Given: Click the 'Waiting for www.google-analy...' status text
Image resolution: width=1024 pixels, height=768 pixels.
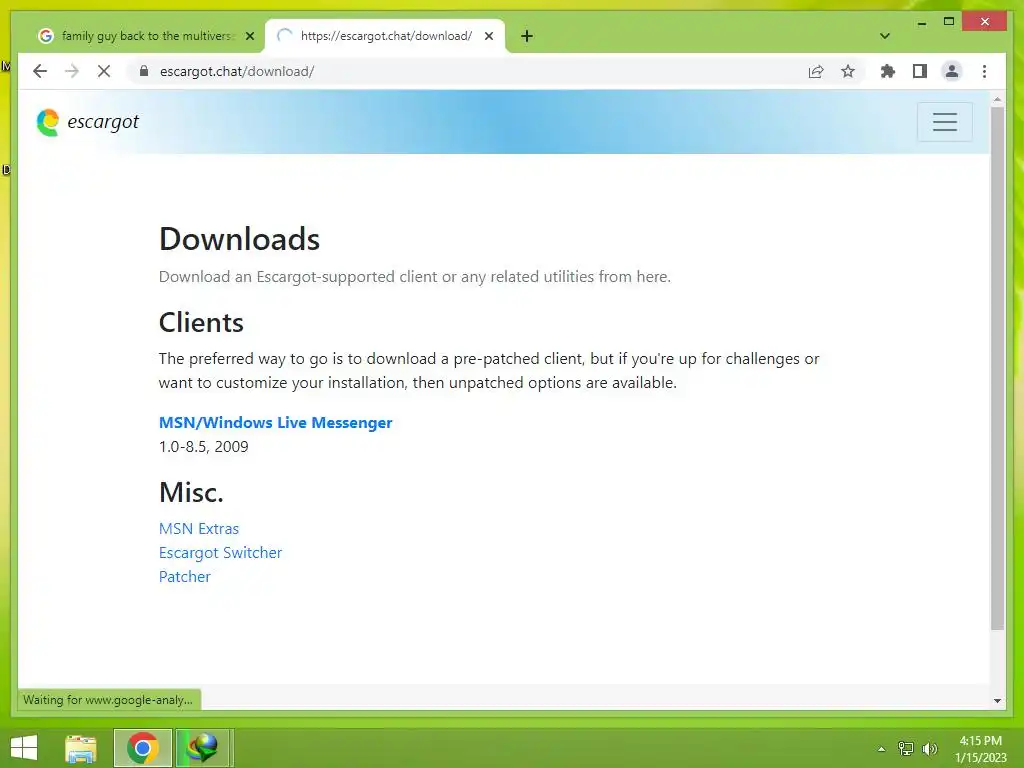Looking at the screenshot, I should click(108, 699).
